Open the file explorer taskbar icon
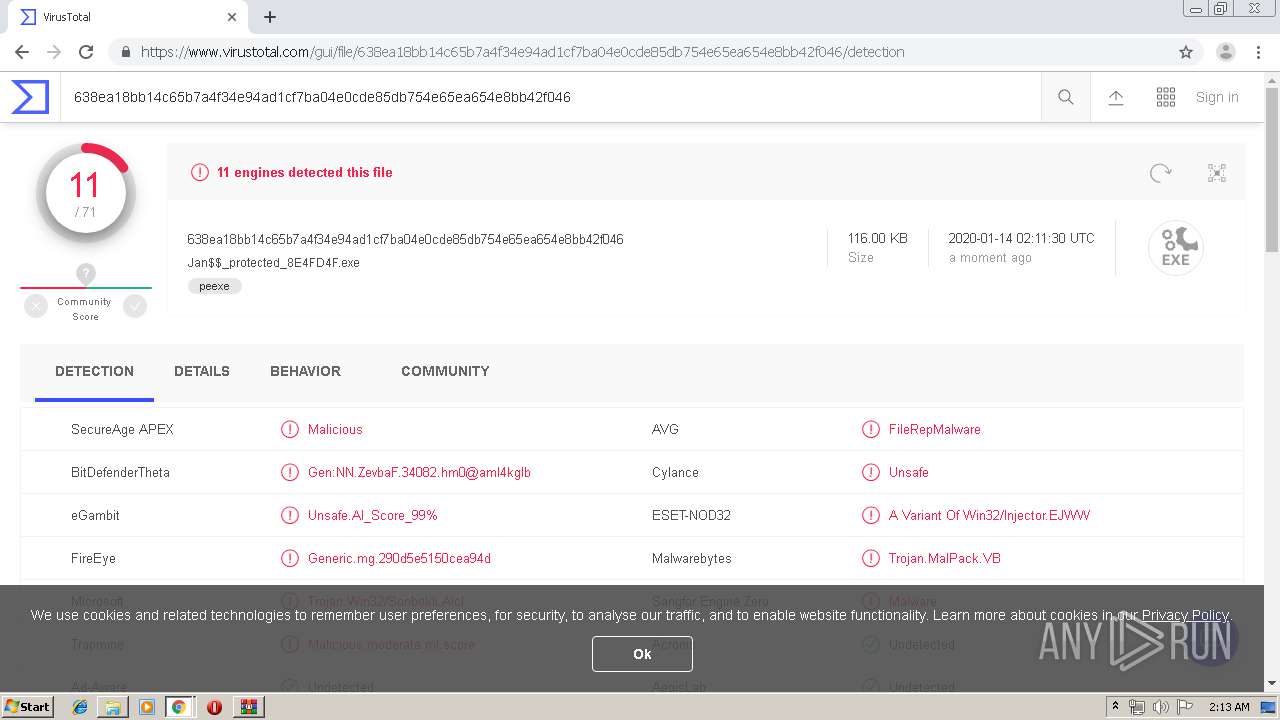This screenshot has width=1280, height=720. [113, 707]
